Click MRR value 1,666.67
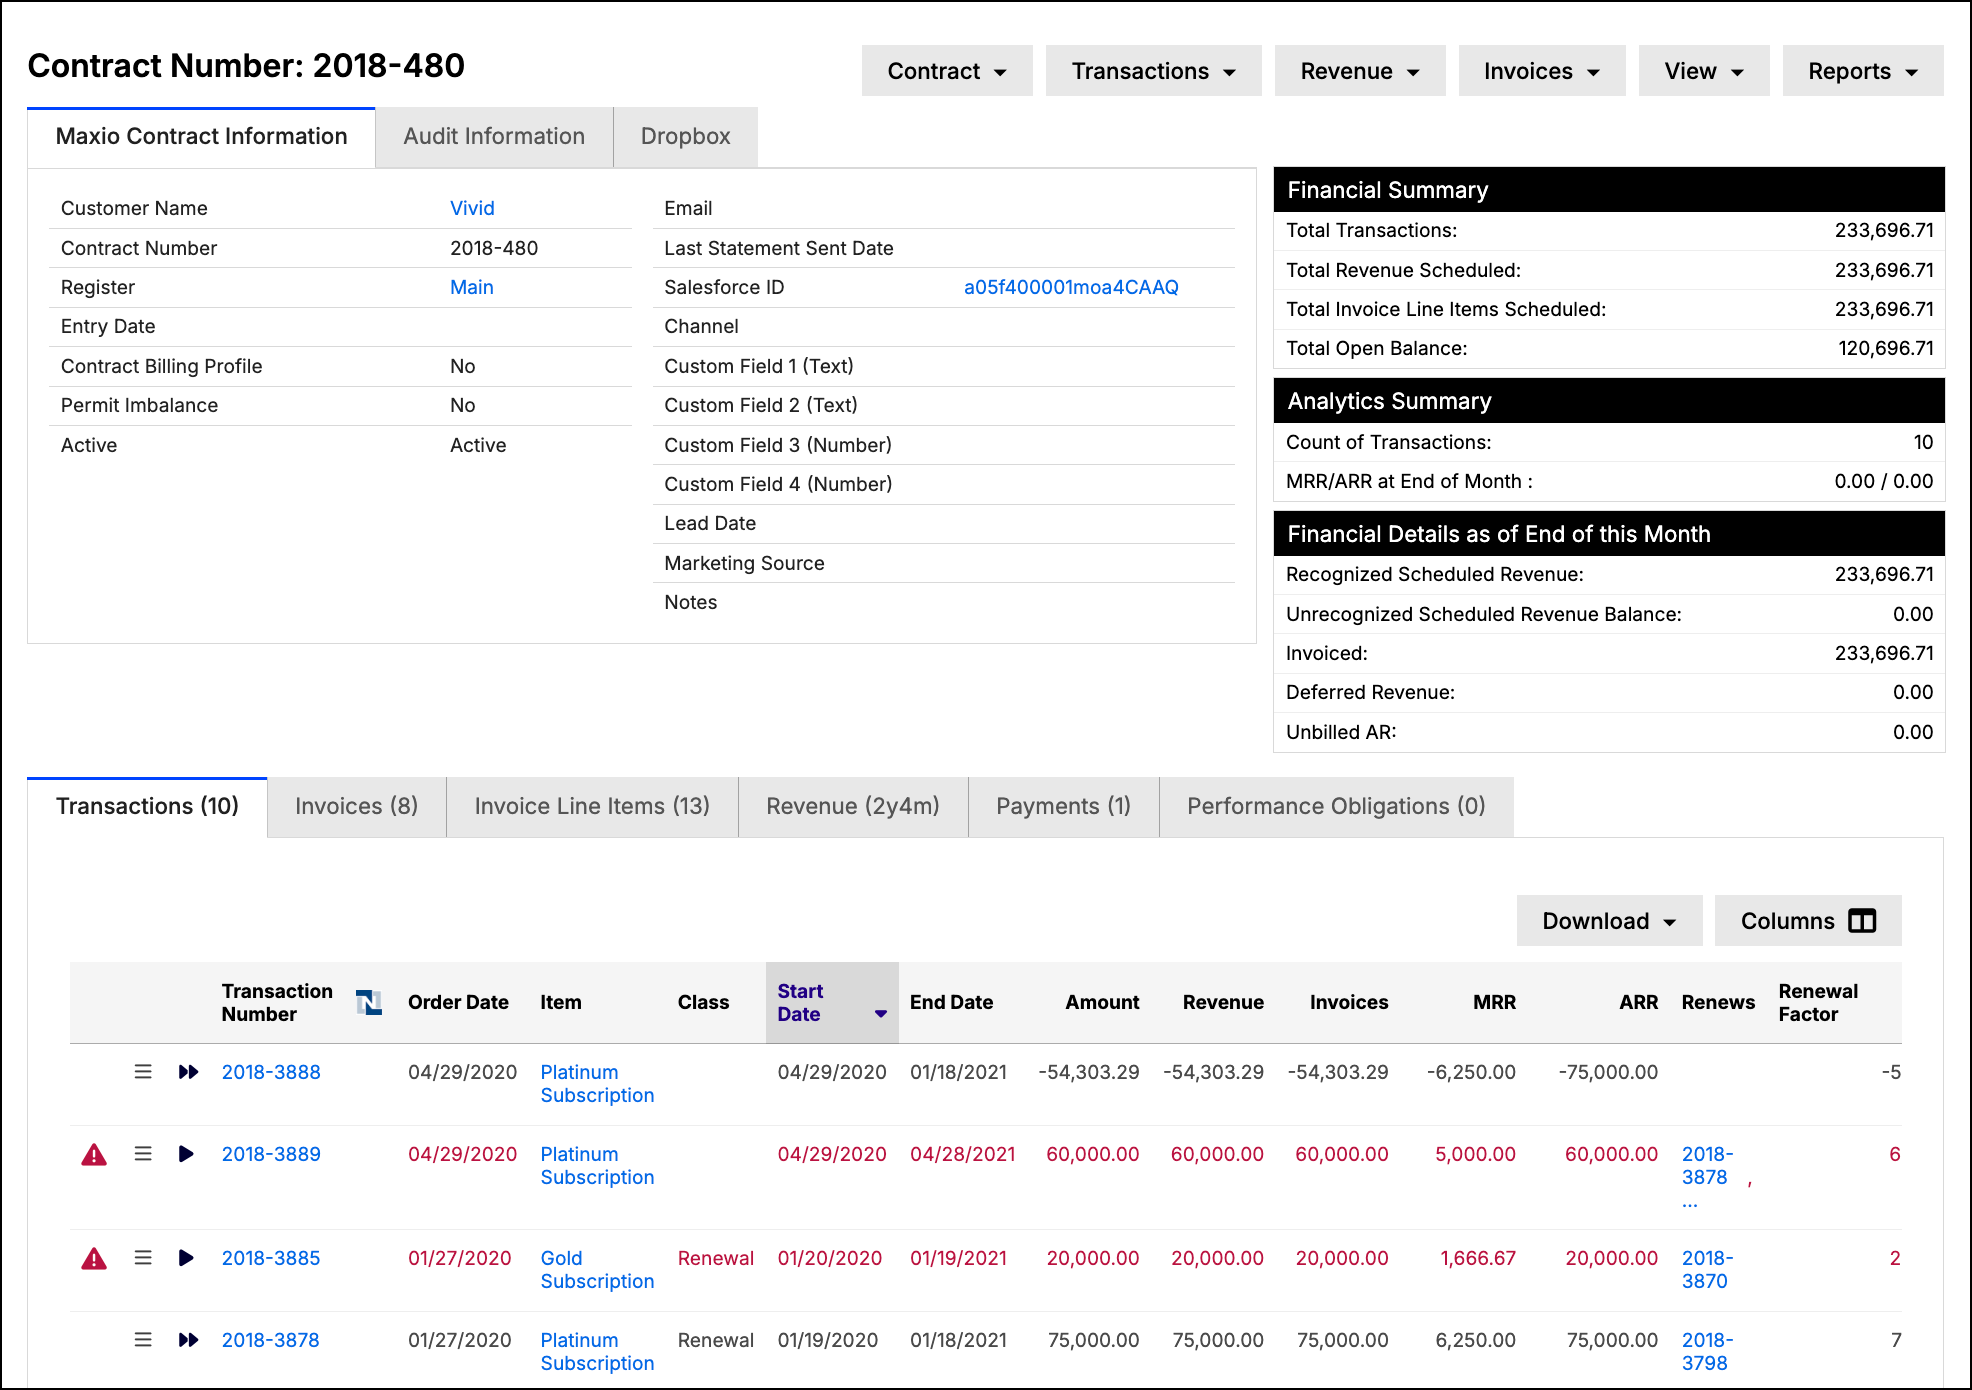 click(1478, 1258)
